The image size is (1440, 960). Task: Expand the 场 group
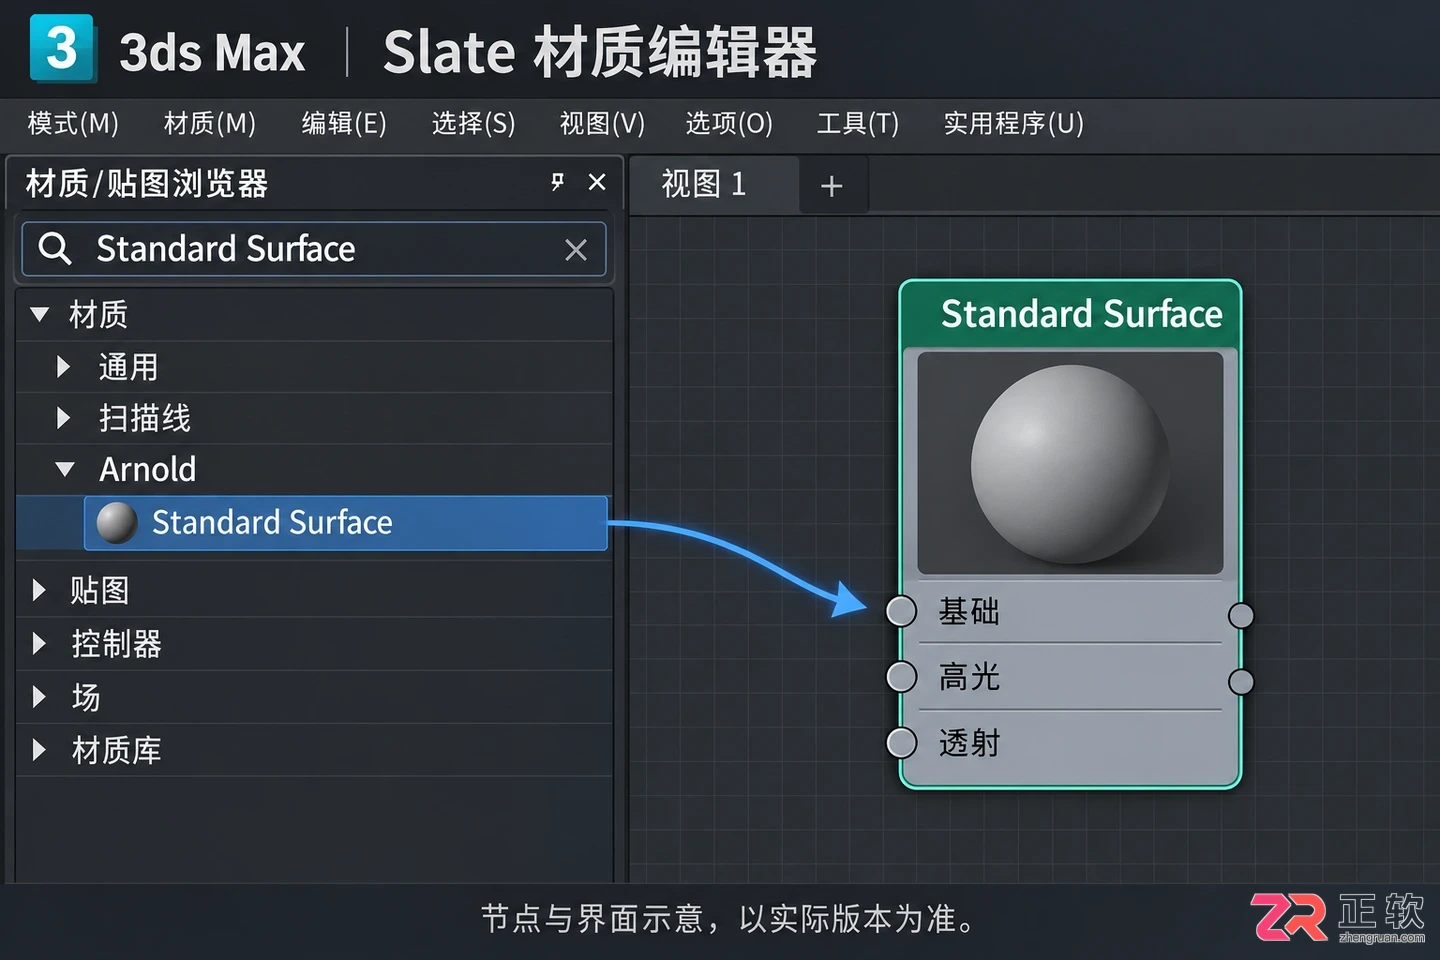[x=39, y=696]
